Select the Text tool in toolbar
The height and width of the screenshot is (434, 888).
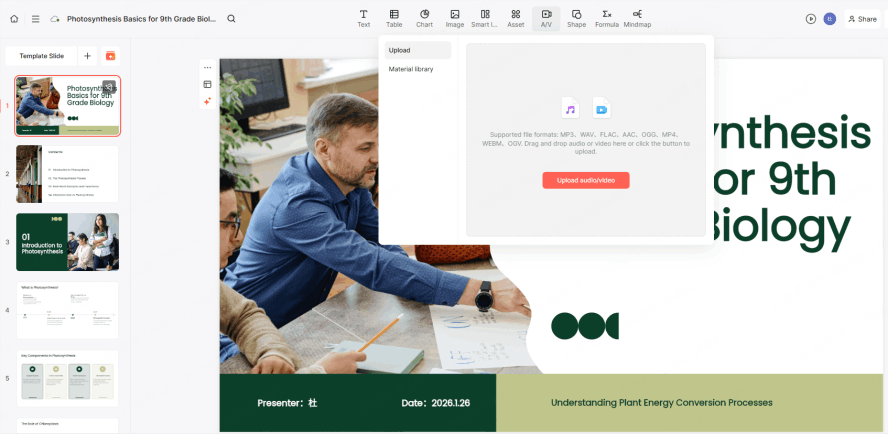coord(364,19)
